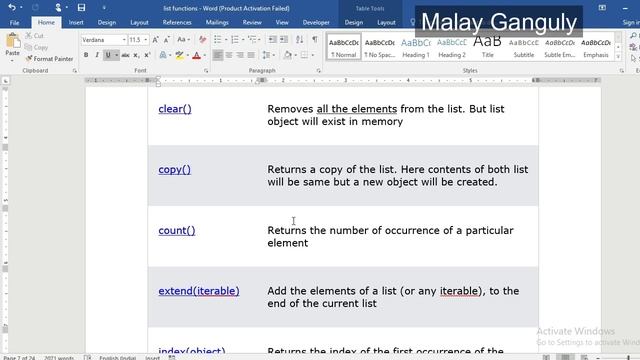Apply the Heading 2 style
640x360 pixels.
451,47
